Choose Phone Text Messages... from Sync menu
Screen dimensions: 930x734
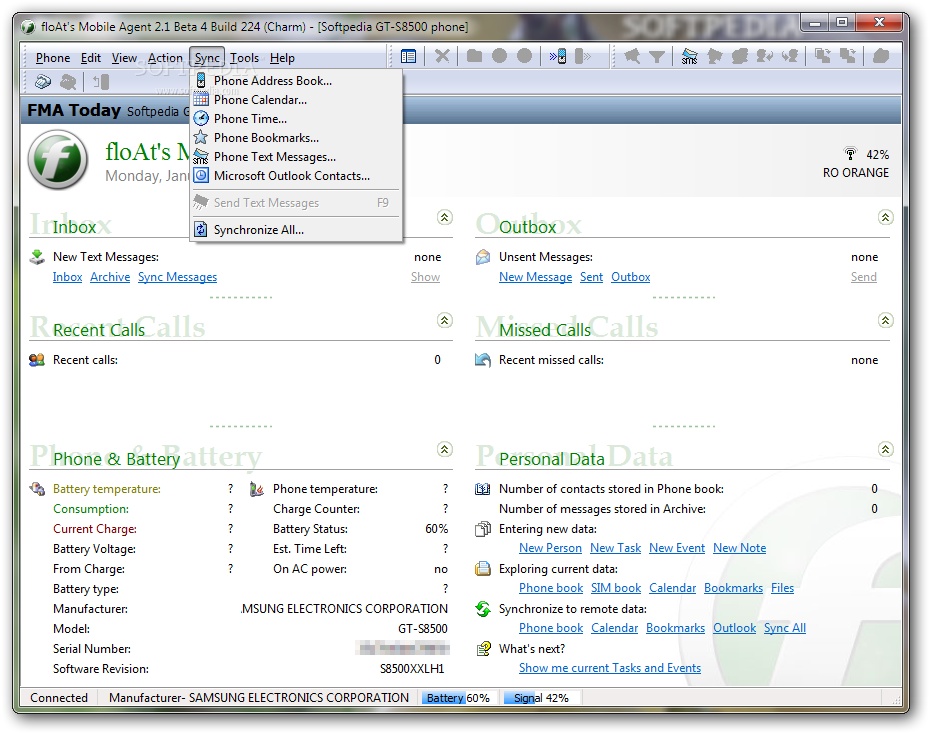click(296, 157)
